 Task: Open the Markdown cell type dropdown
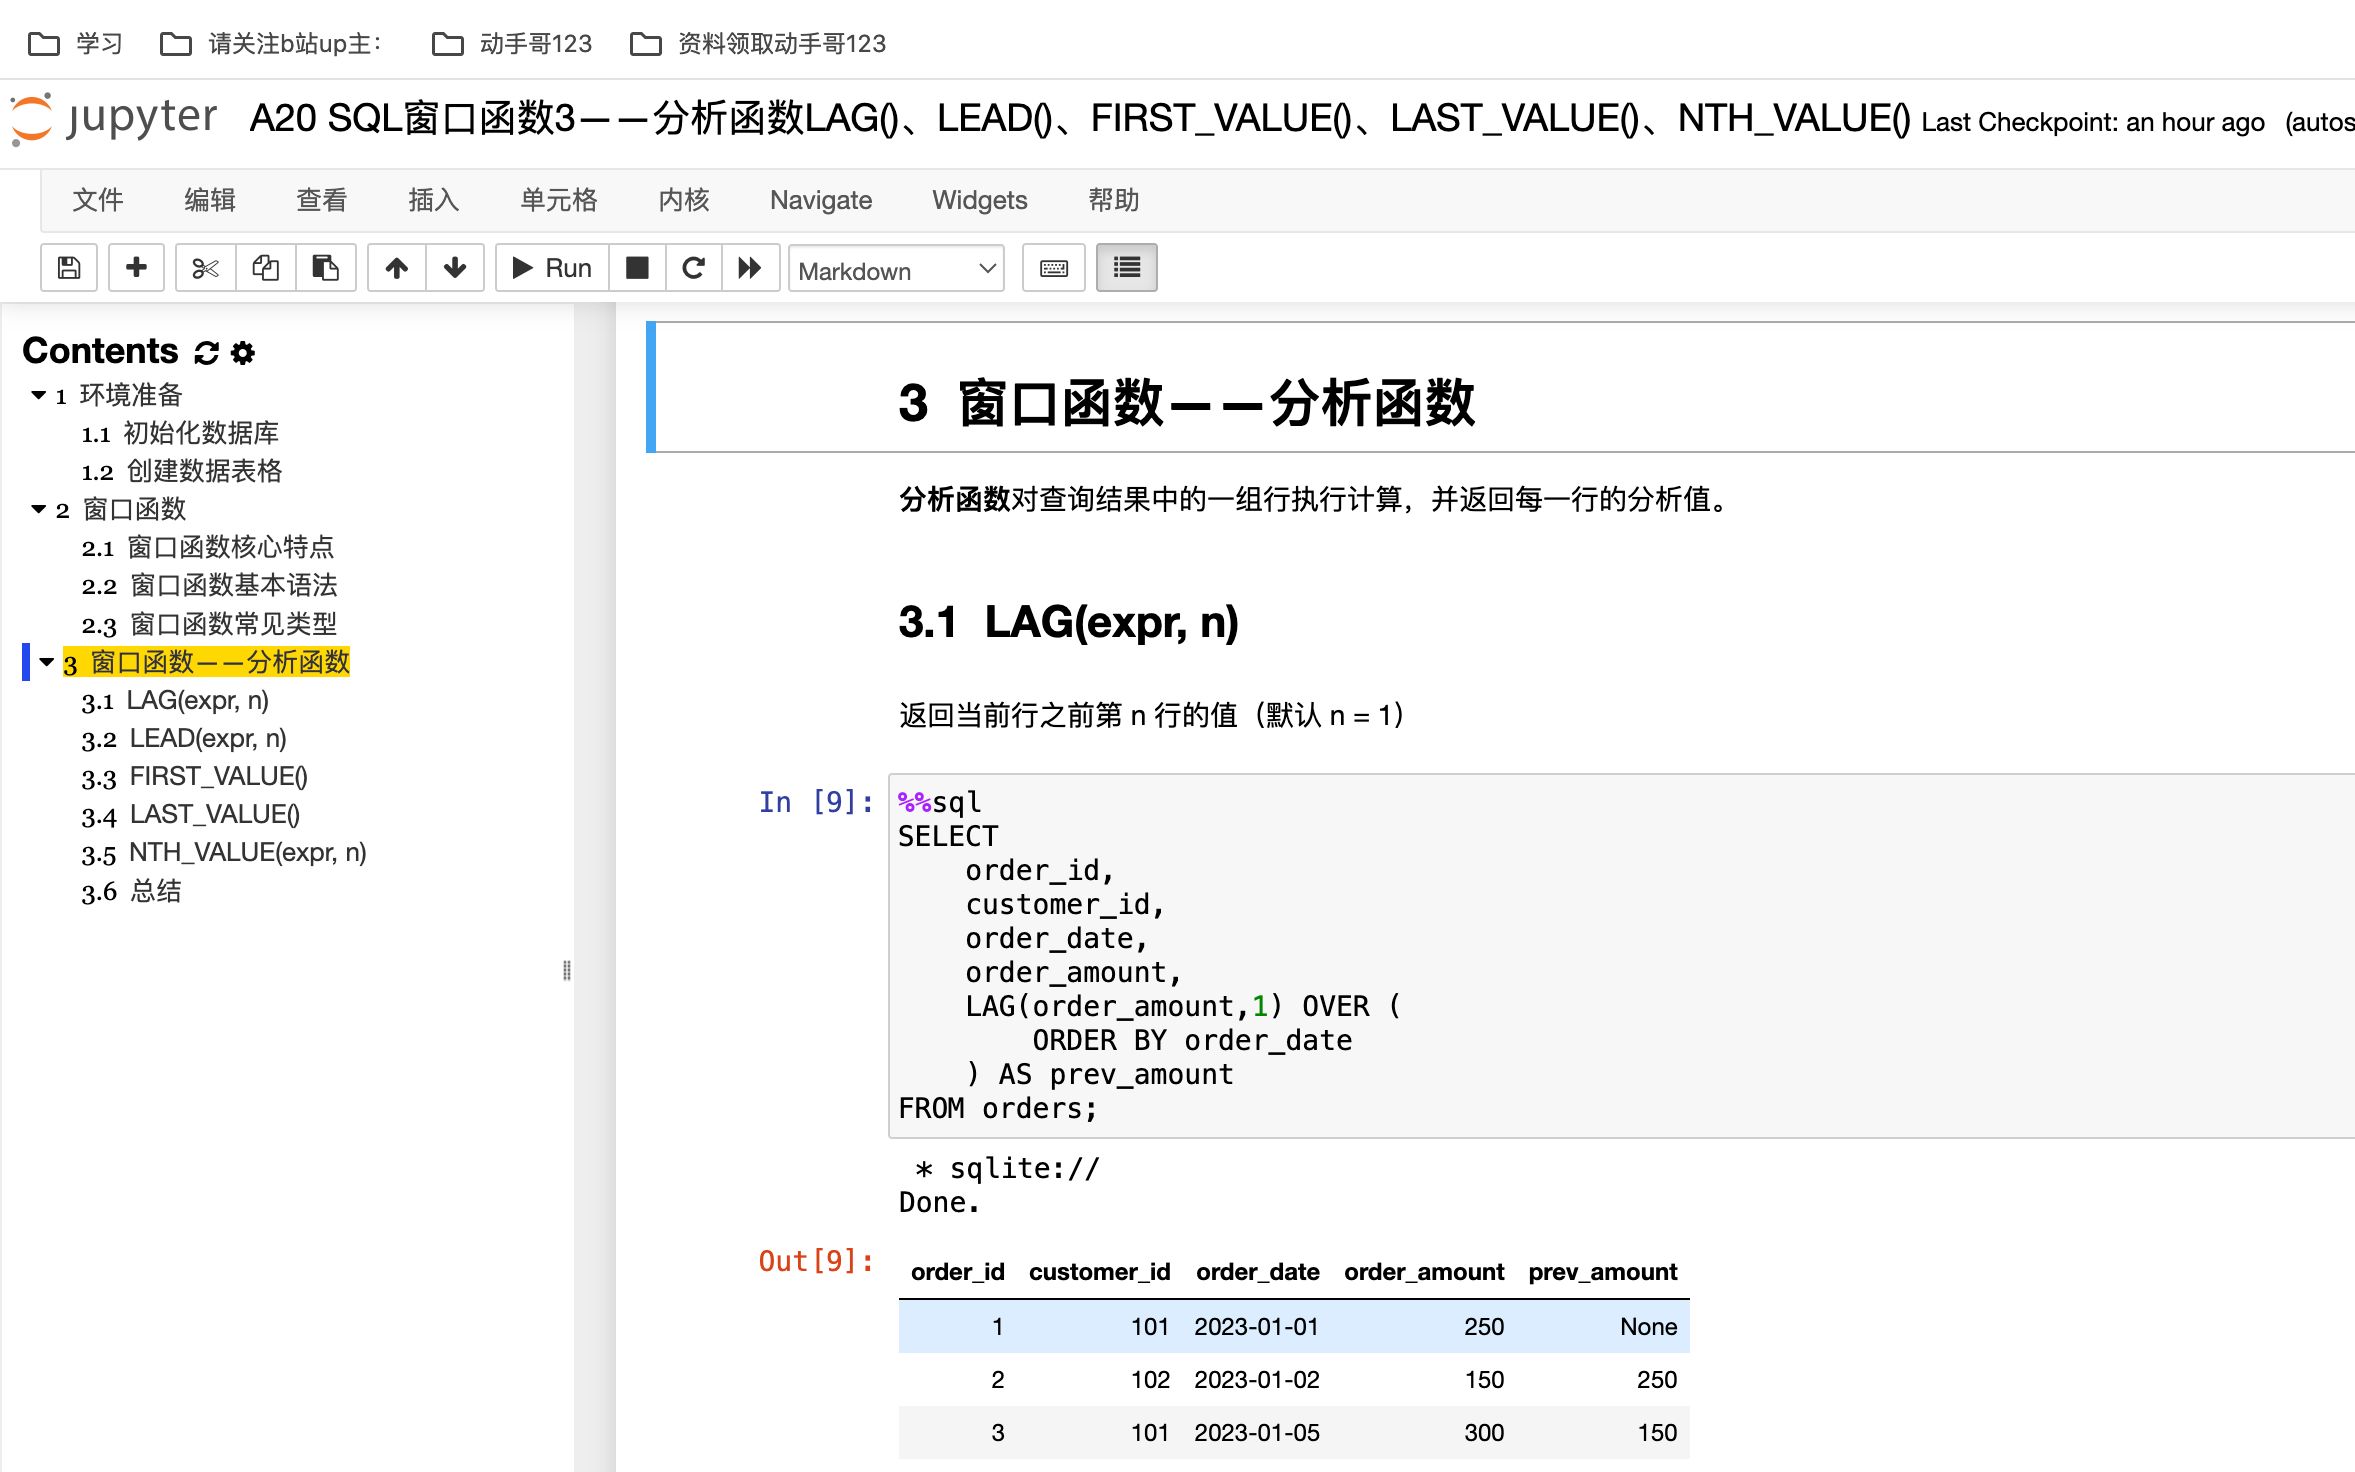click(x=895, y=268)
